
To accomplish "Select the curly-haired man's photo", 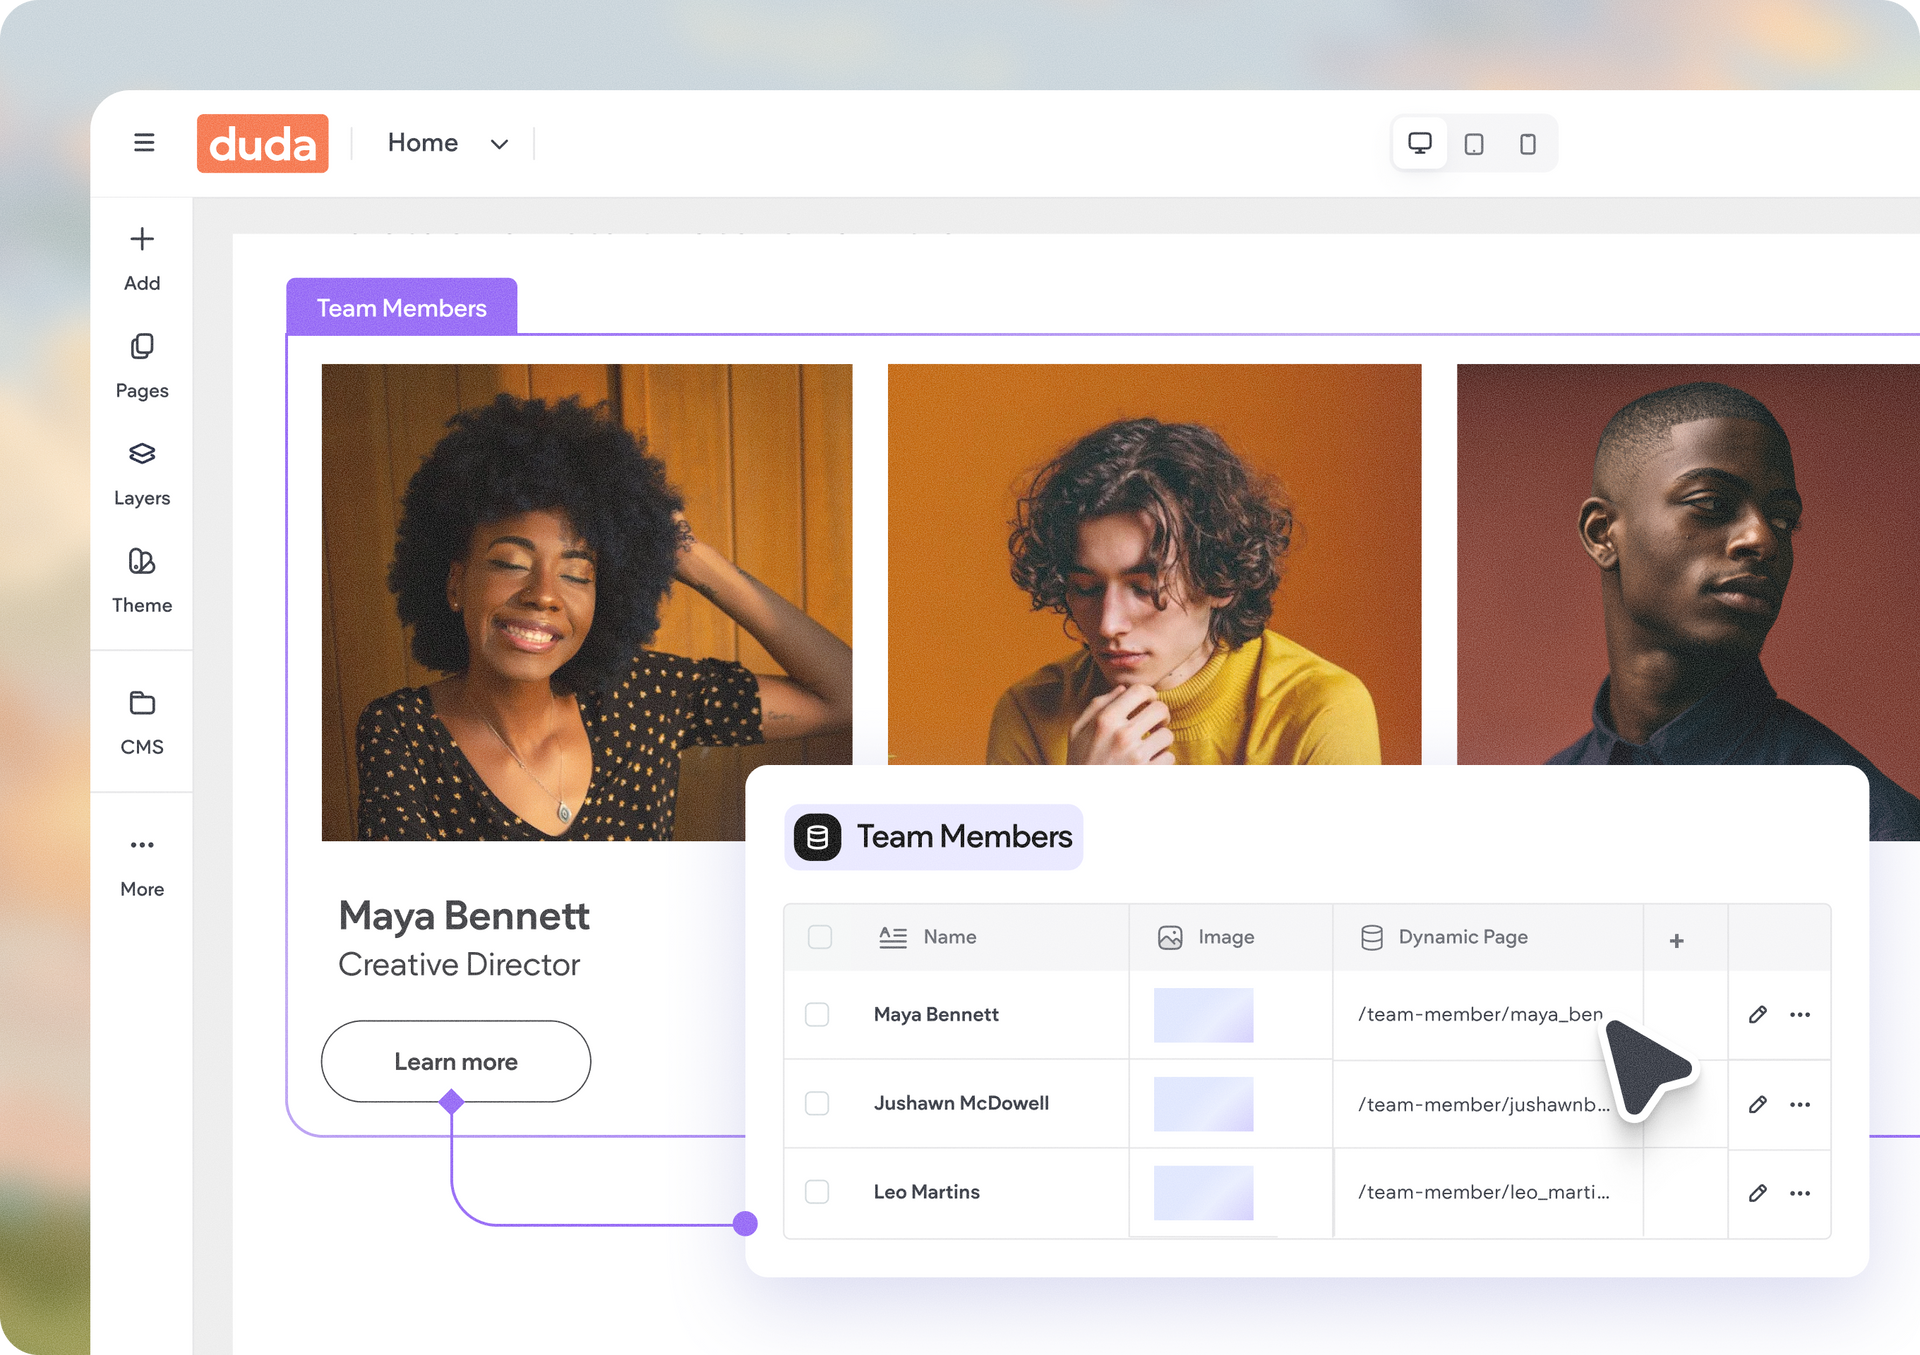I will pyautogui.click(x=1154, y=564).
